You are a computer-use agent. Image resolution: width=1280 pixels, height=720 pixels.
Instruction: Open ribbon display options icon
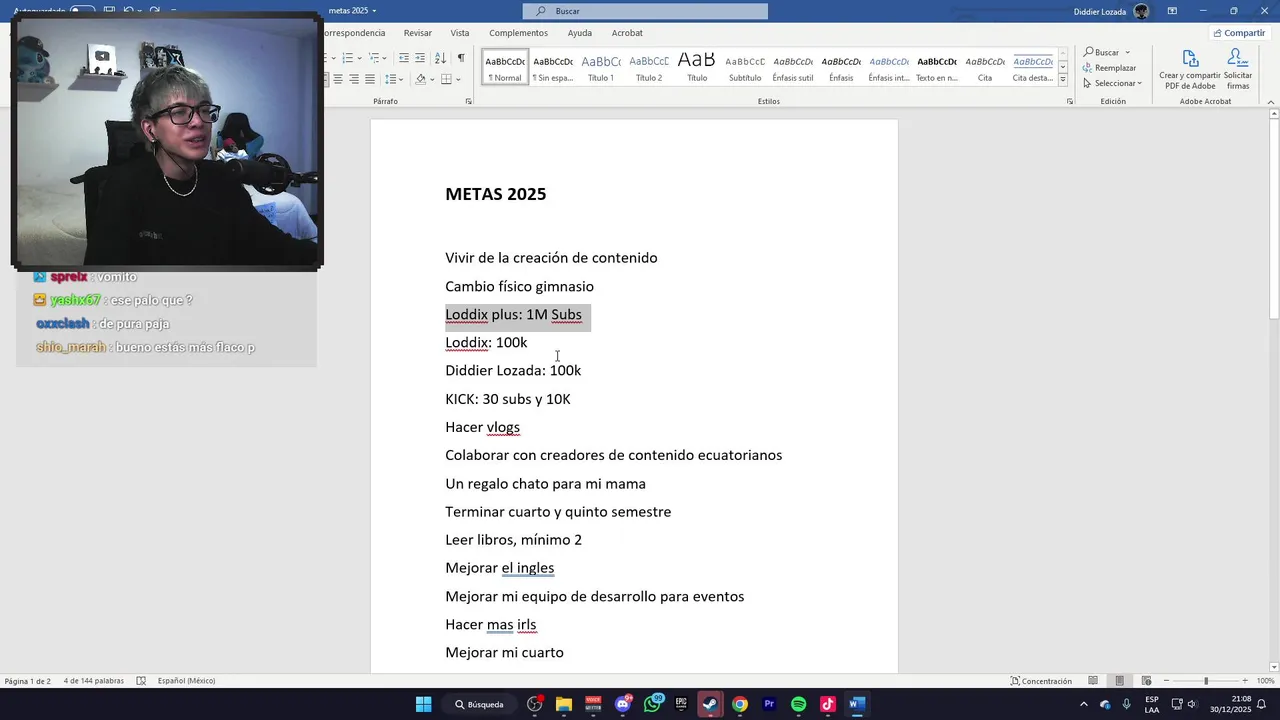point(1172,11)
